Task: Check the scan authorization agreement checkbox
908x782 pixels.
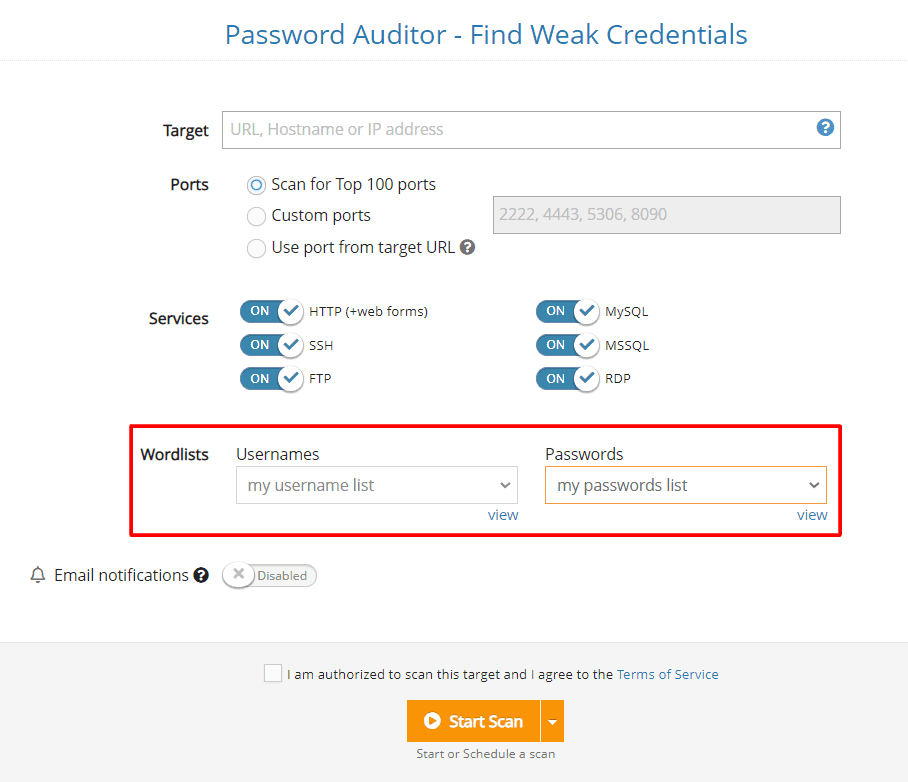Action: 273,673
